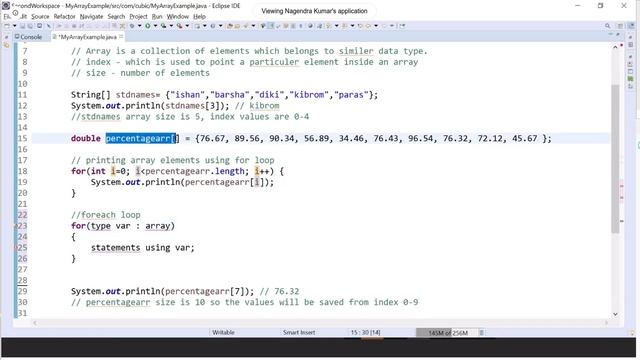Click the Save toolbar icon
Image resolution: width=640 pixels, height=360 pixels.
pos(22,26)
